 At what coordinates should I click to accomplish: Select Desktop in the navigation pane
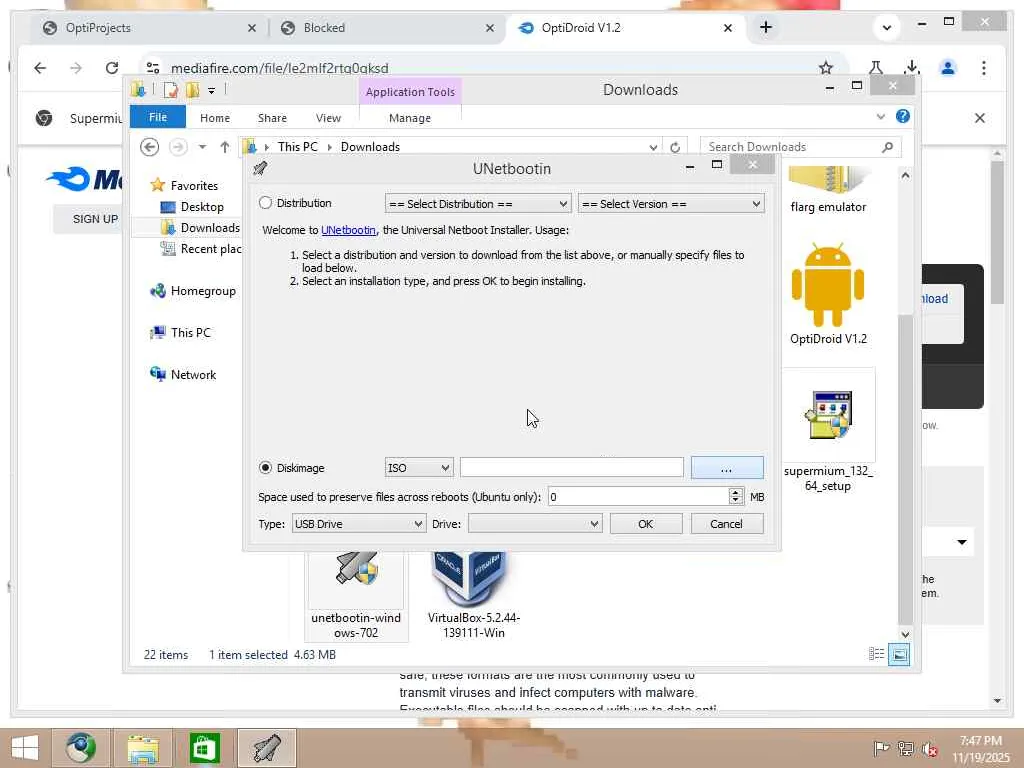[202, 206]
